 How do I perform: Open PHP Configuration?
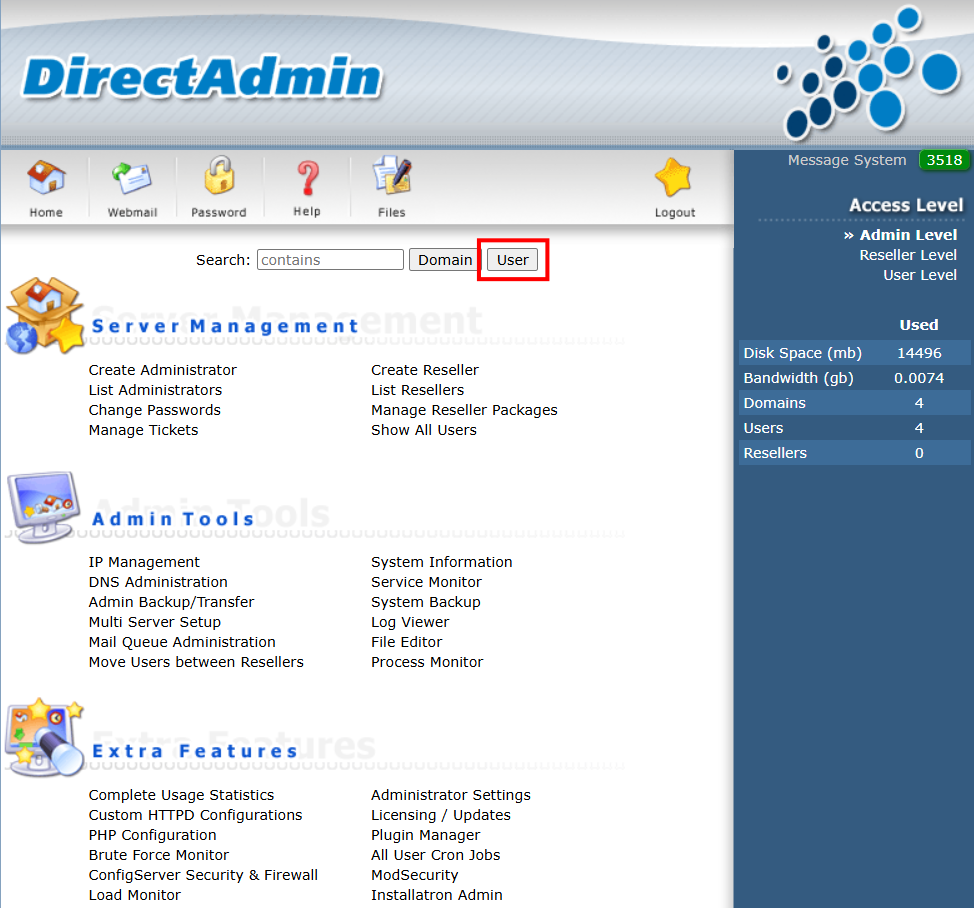[x=153, y=835]
